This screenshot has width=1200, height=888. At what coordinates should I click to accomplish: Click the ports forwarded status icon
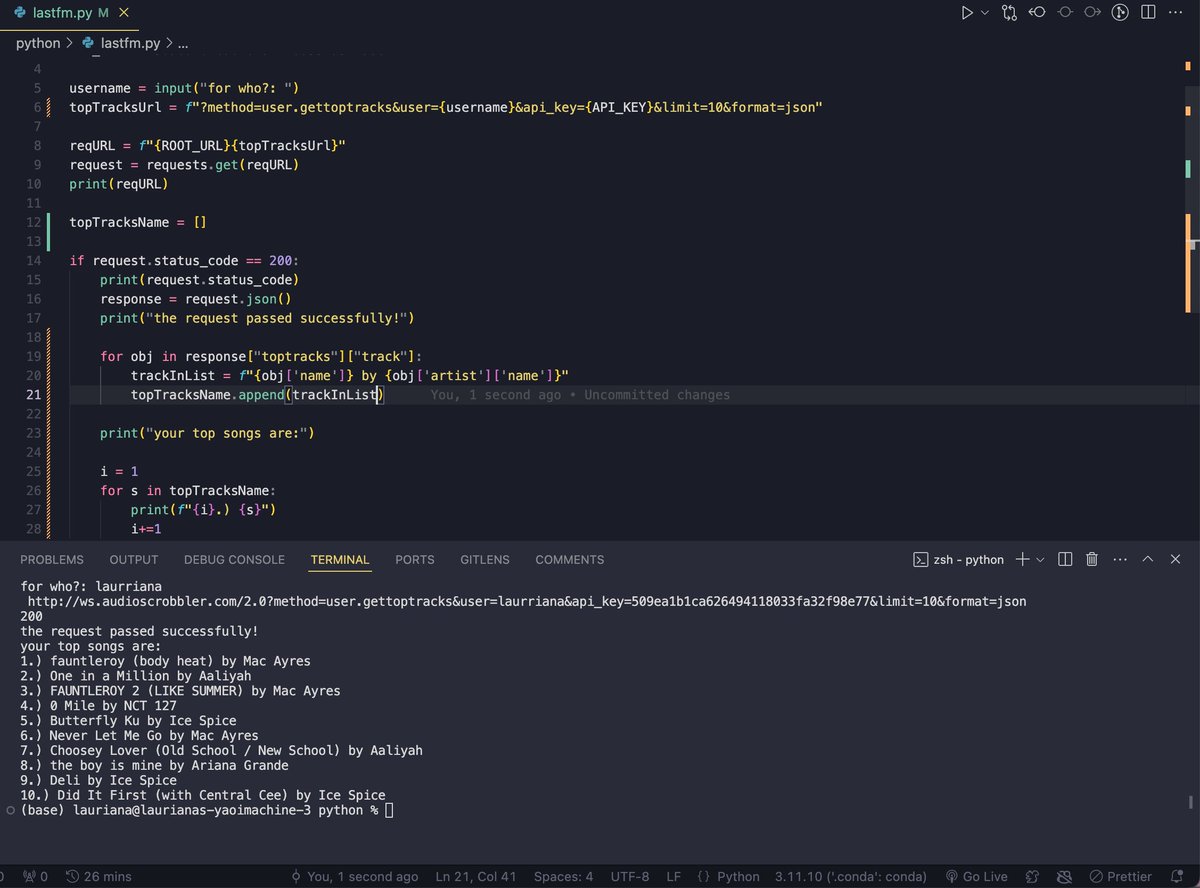[x=36, y=877]
